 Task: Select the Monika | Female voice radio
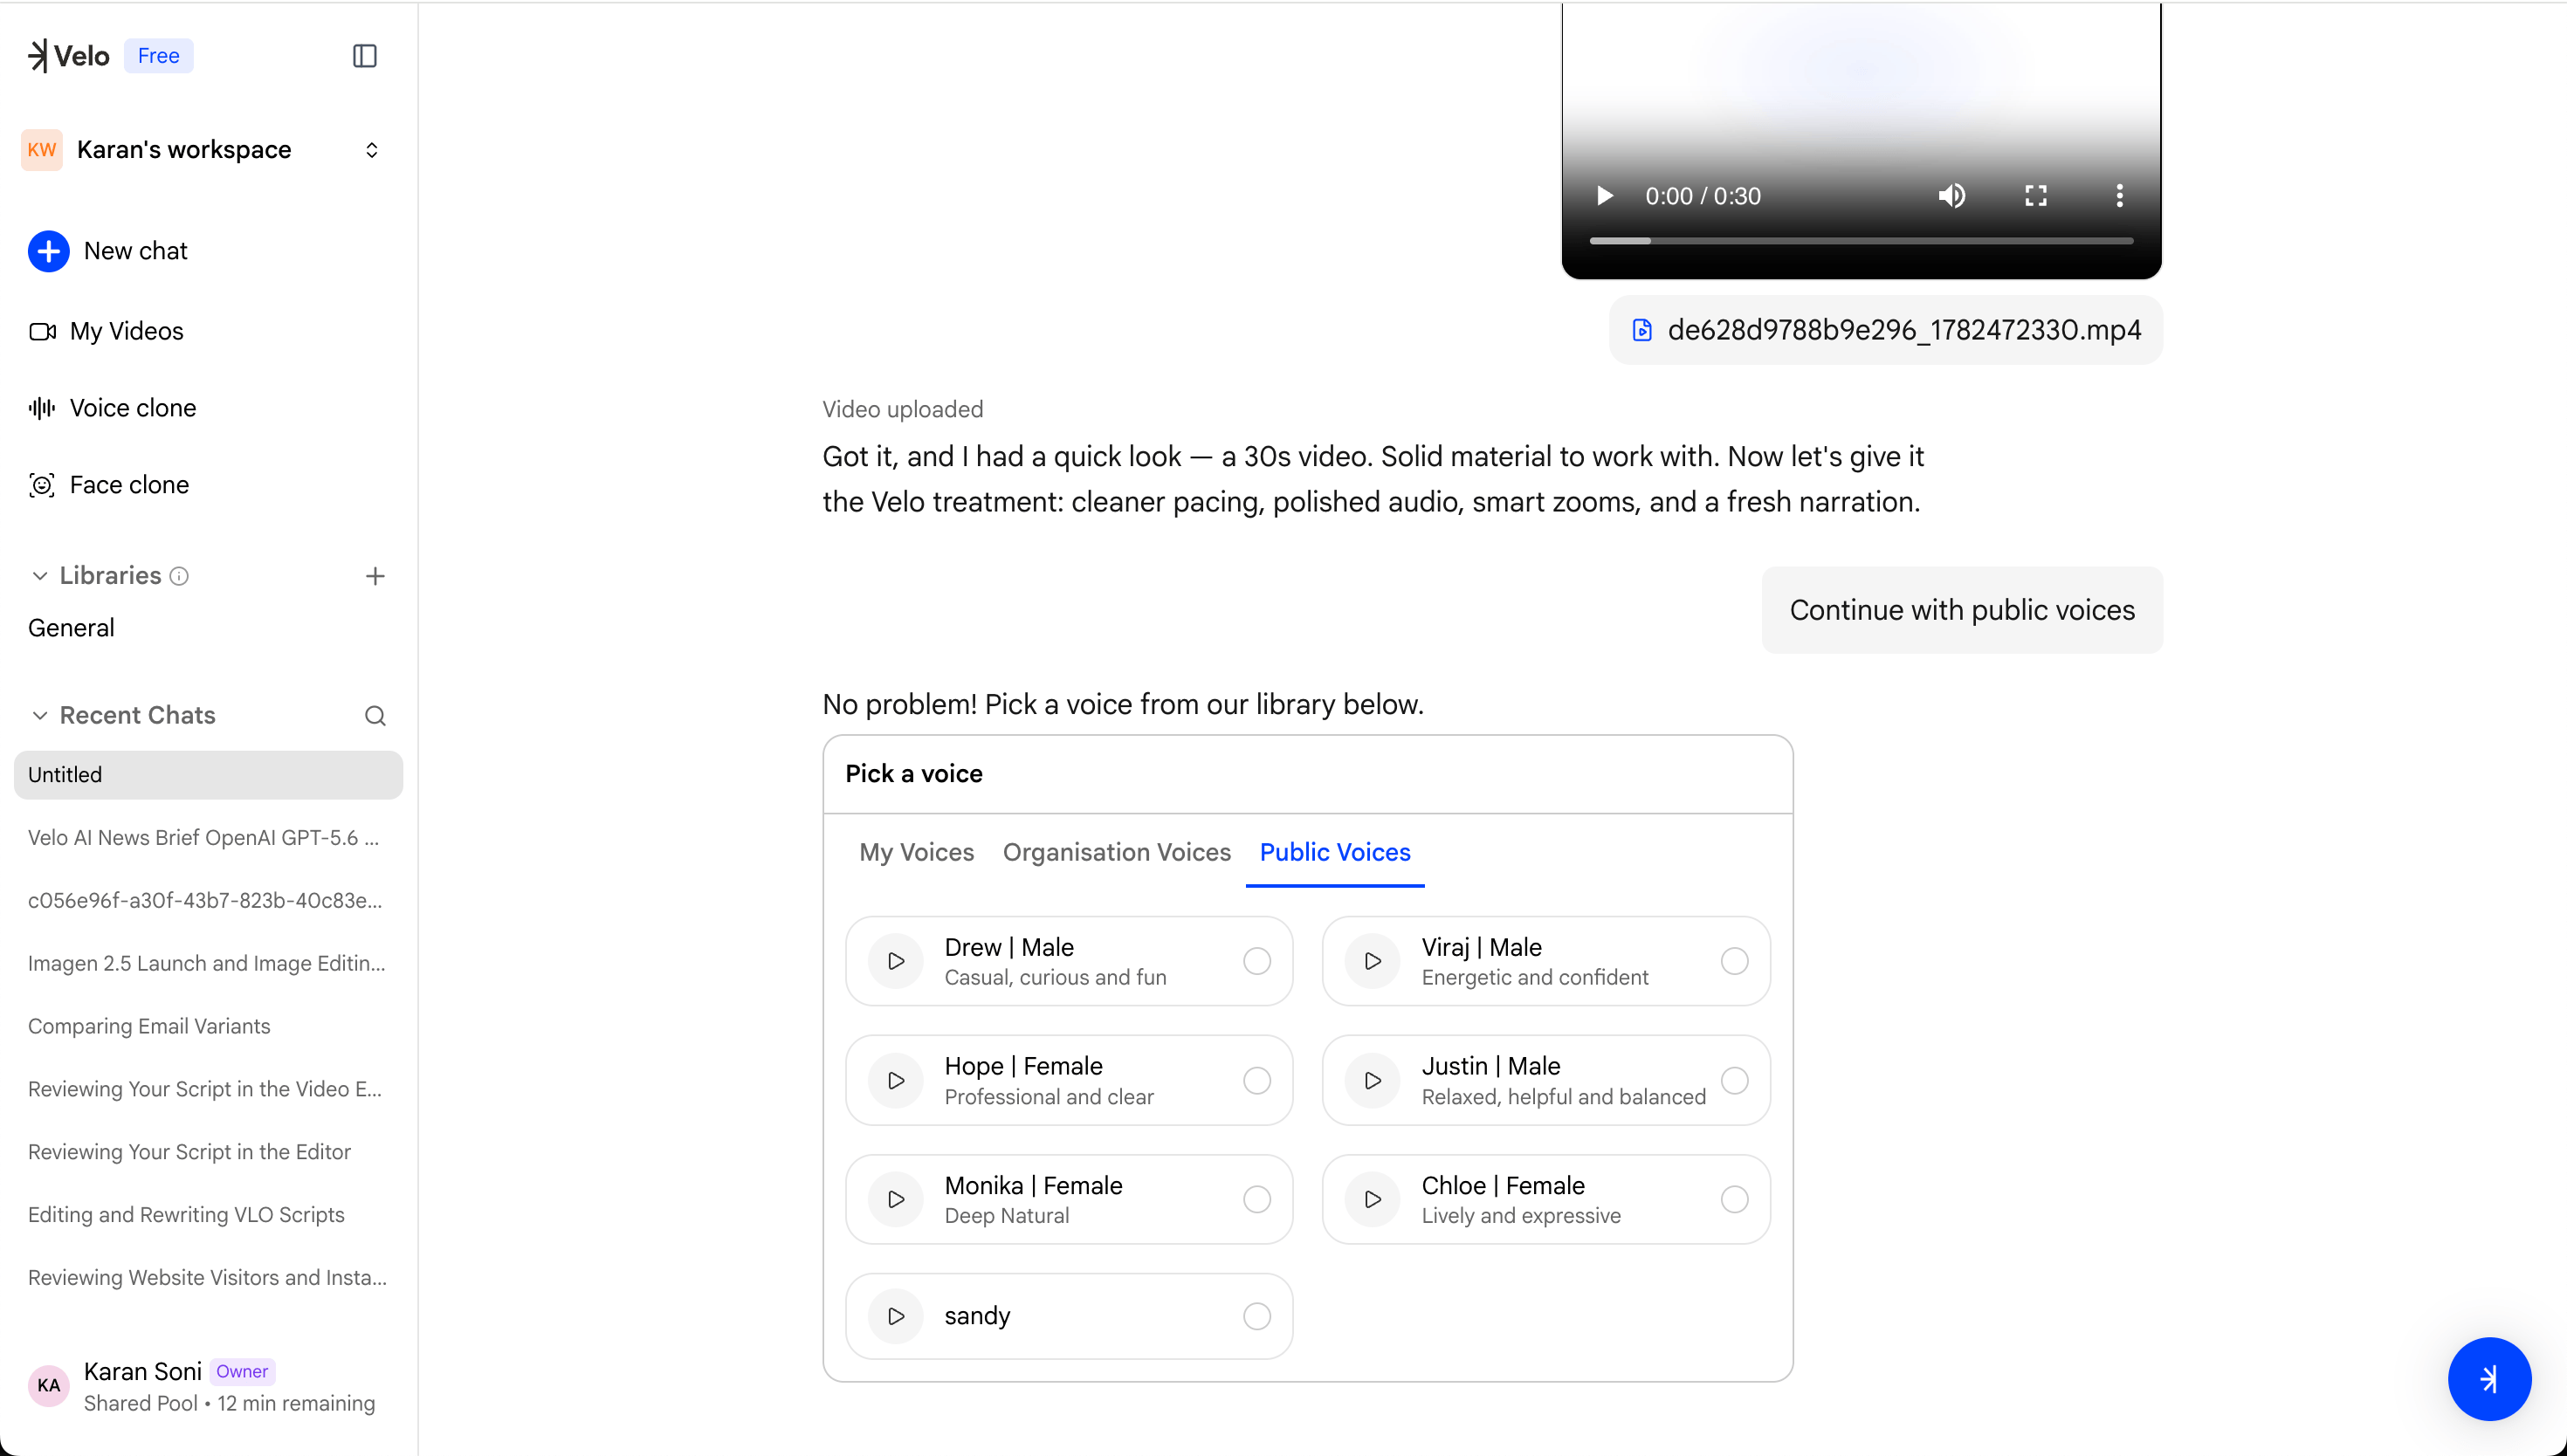pyautogui.click(x=1257, y=1200)
